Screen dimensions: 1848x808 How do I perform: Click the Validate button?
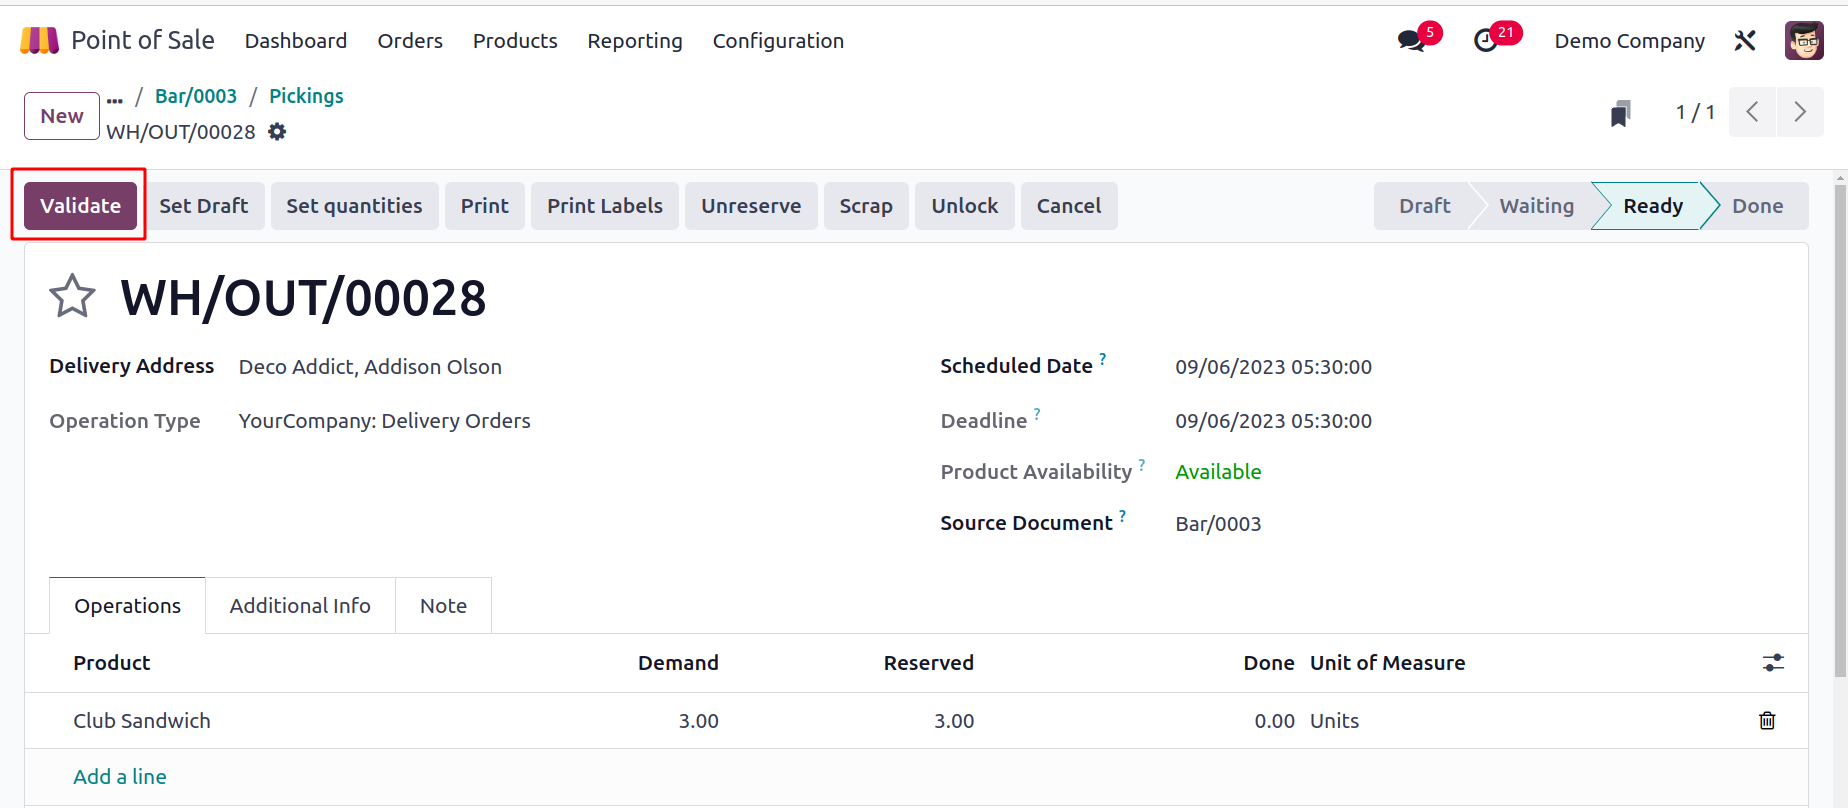(80, 206)
